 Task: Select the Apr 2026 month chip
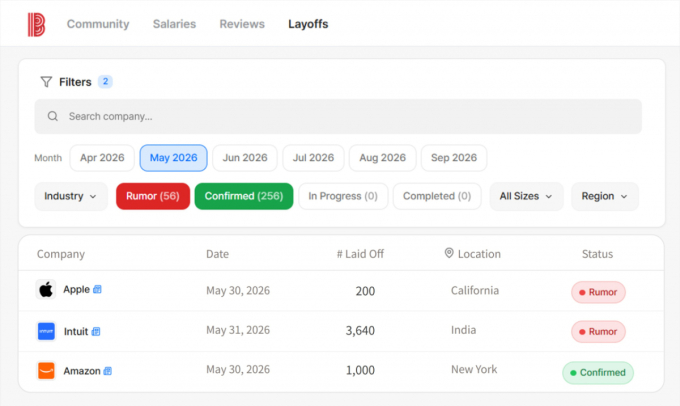[x=102, y=158]
